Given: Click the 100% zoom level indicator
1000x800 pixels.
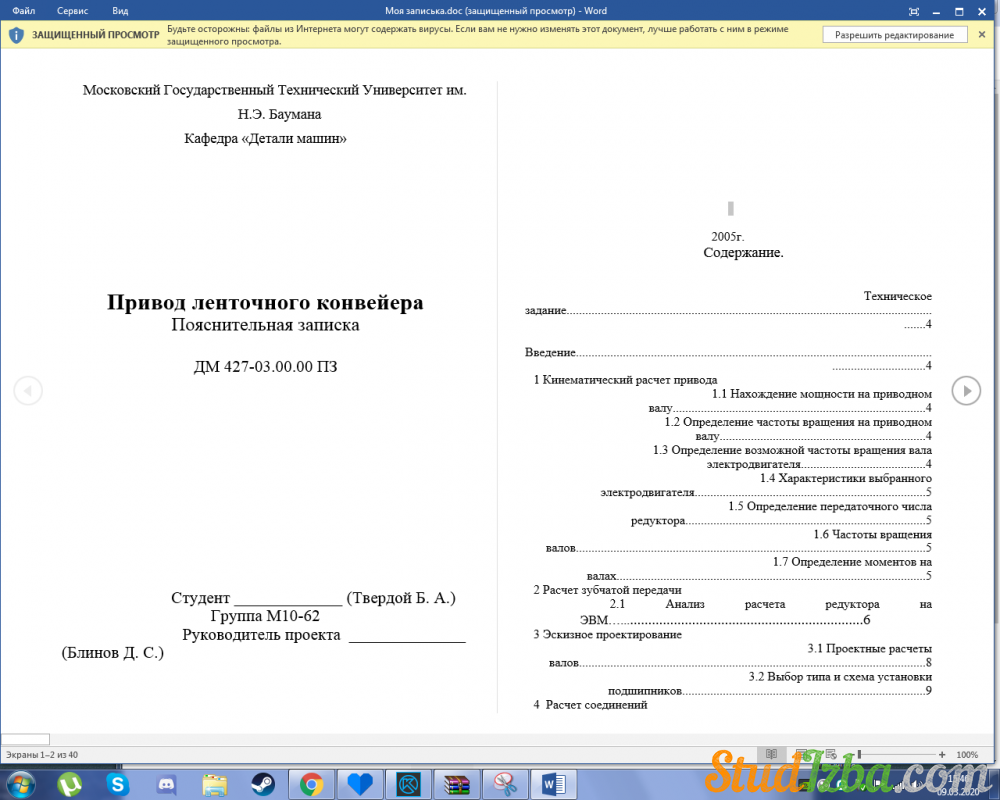Looking at the screenshot, I should (967, 754).
